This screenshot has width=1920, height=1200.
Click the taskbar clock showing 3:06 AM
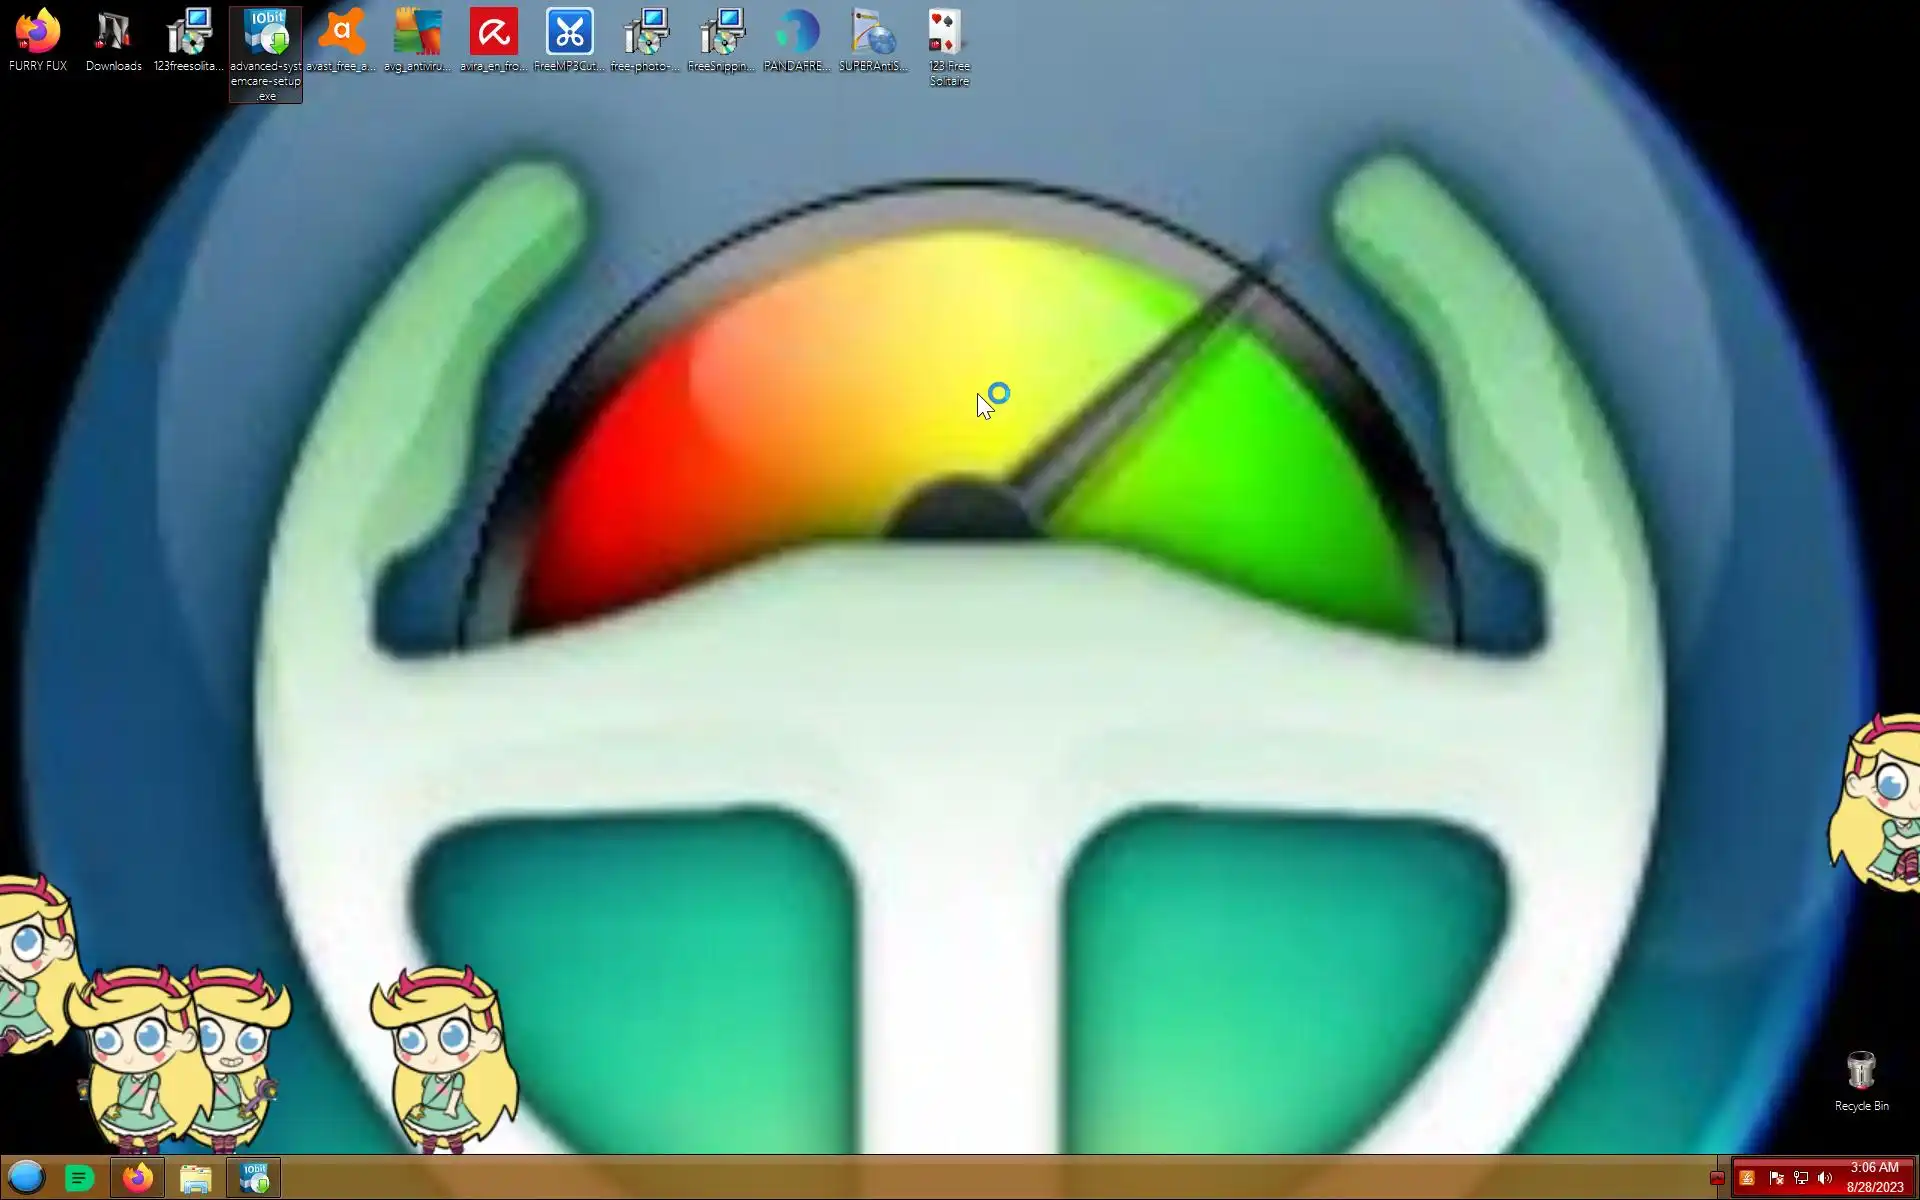pyautogui.click(x=1874, y=1177)
